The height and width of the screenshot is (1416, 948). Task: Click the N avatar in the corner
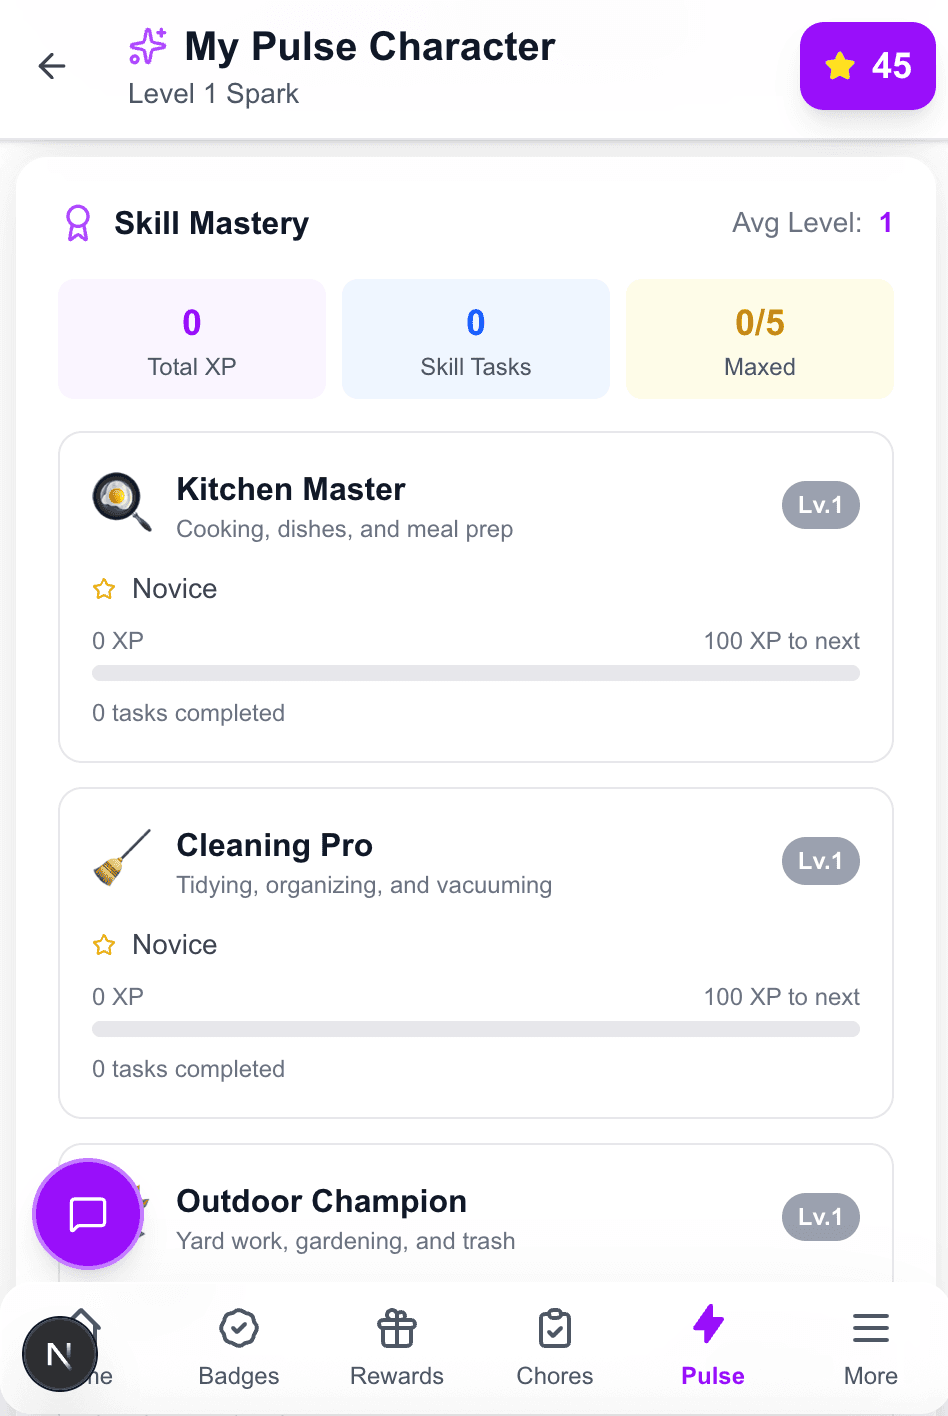click(x=59, y=1353)
